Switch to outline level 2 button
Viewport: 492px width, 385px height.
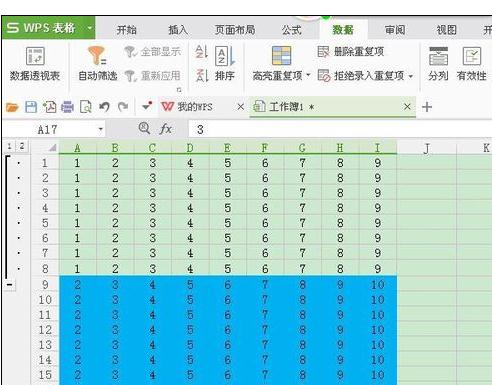point(22,146)
